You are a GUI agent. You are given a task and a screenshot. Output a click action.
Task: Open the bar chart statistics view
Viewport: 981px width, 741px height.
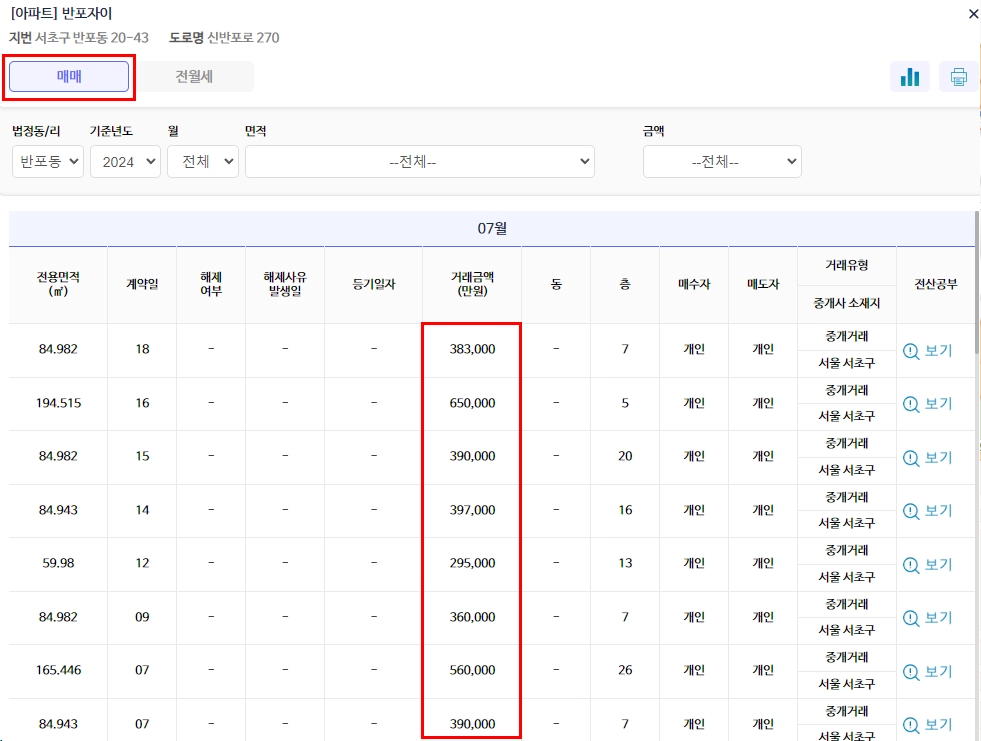click(909, 76)
